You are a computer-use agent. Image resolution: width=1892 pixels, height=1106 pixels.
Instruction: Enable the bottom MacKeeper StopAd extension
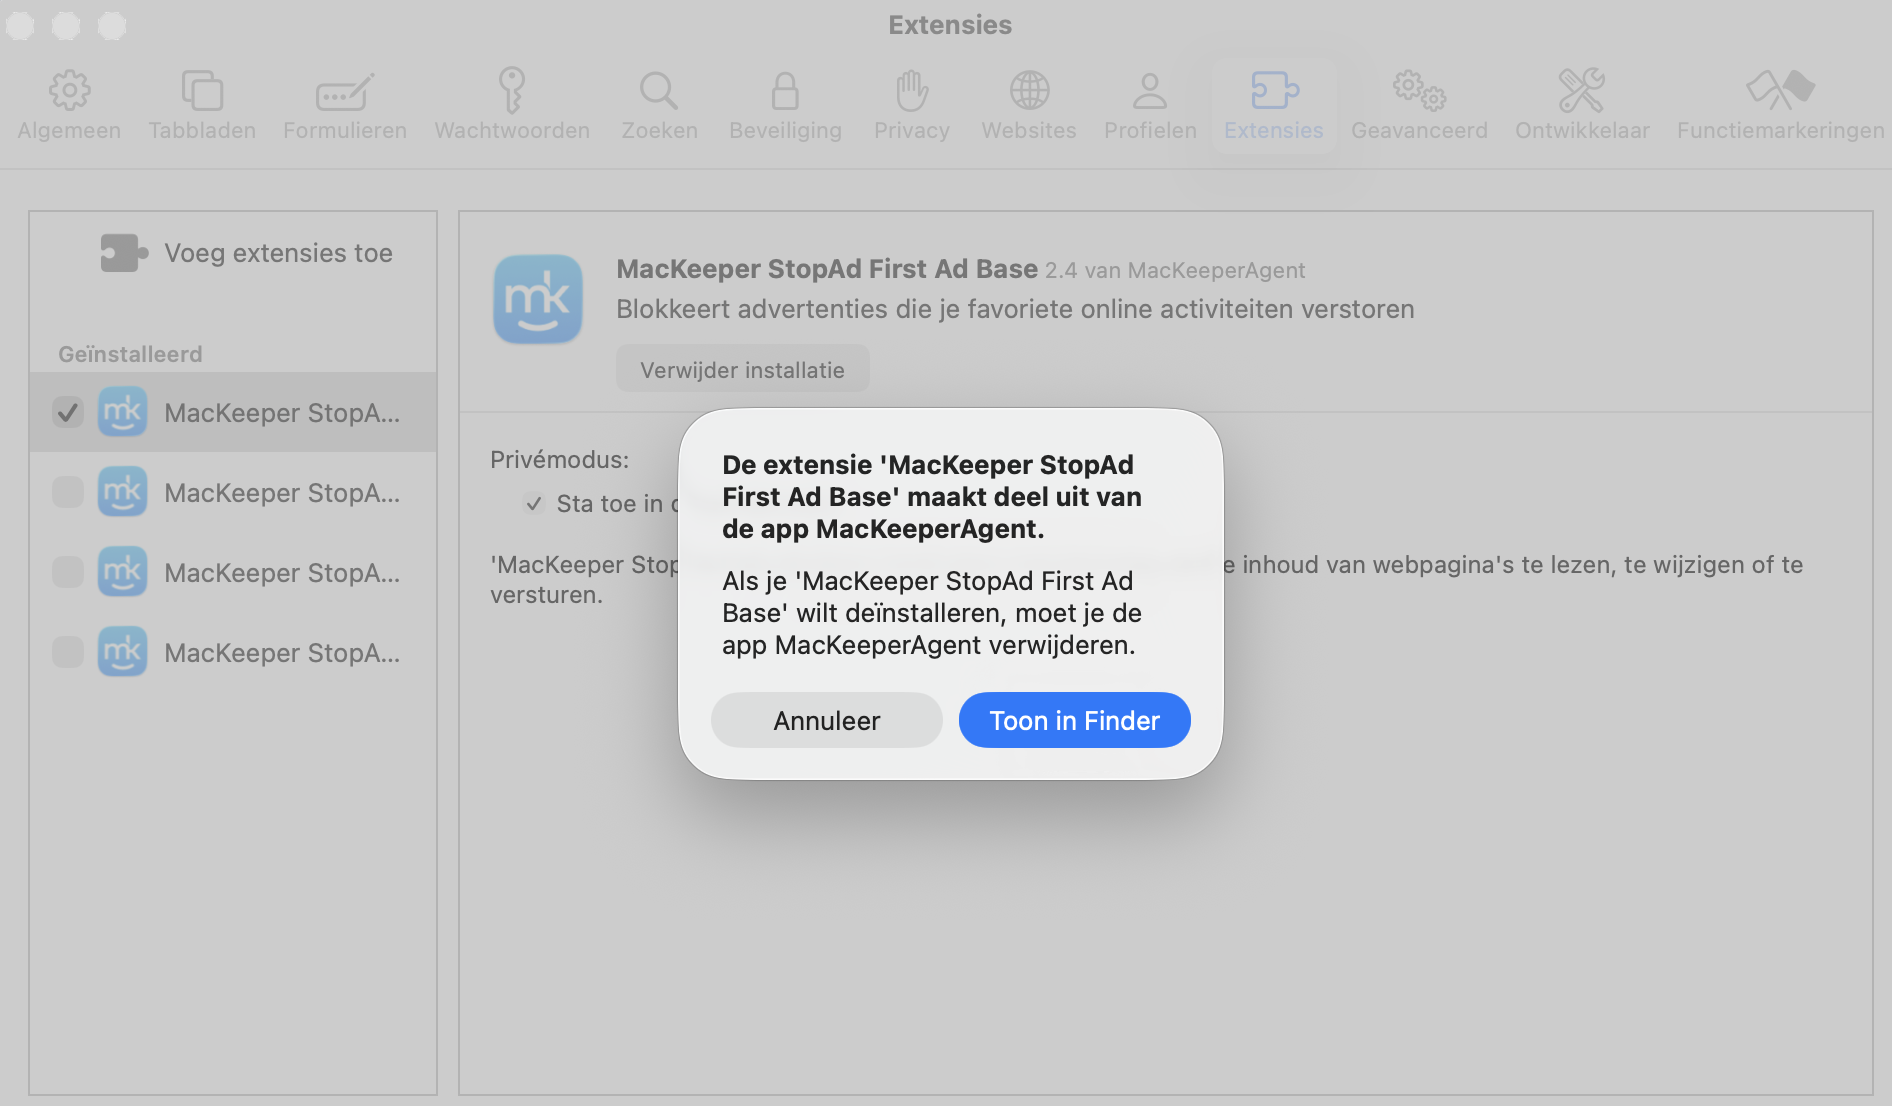click(67, 652)
